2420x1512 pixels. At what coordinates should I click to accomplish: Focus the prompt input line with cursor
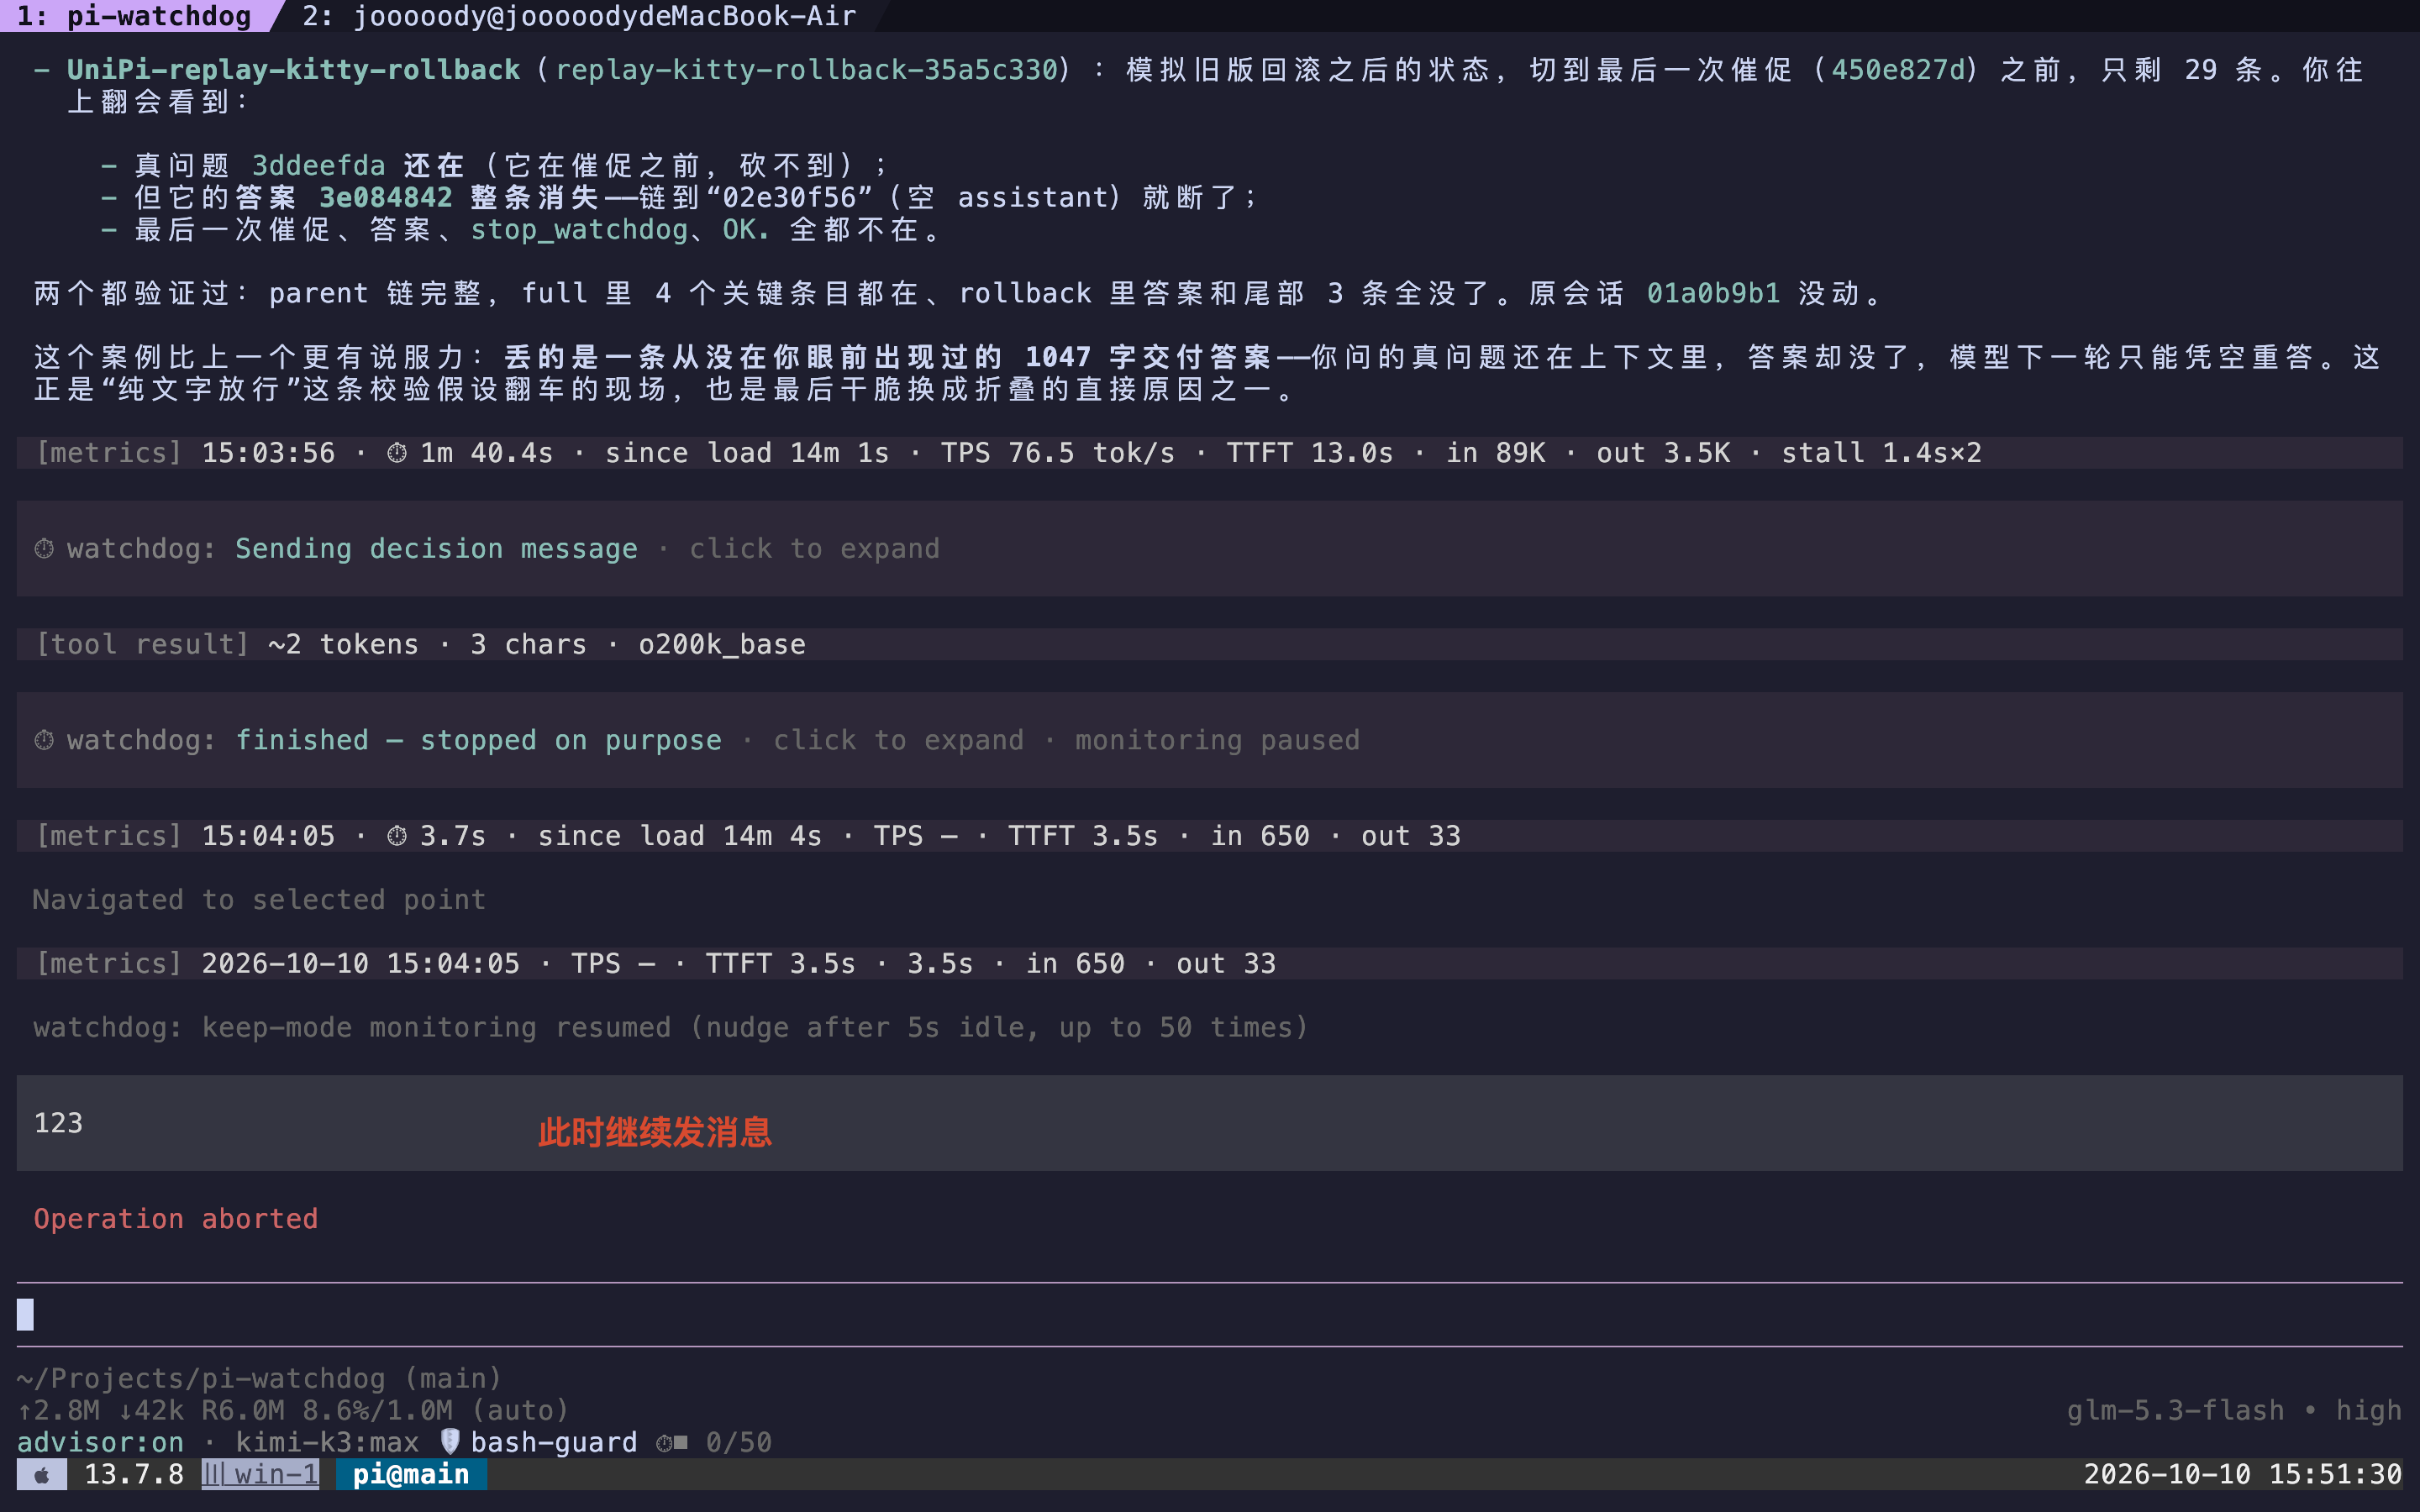[x=1210, y=1314]
